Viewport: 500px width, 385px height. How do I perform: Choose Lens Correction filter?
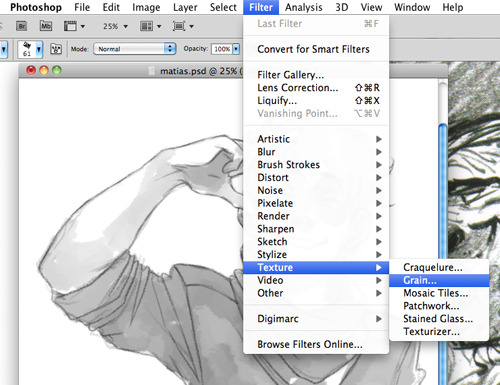tap(316, 88)
